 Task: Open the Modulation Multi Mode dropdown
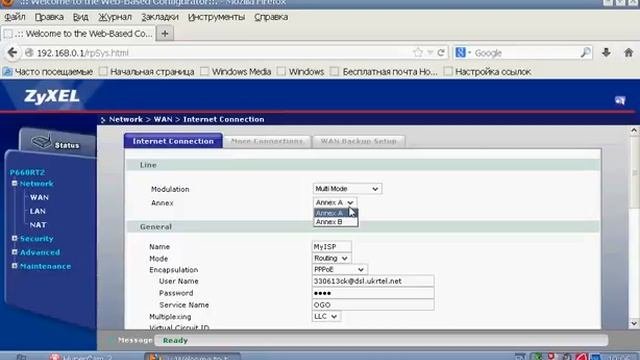point(347,189)
